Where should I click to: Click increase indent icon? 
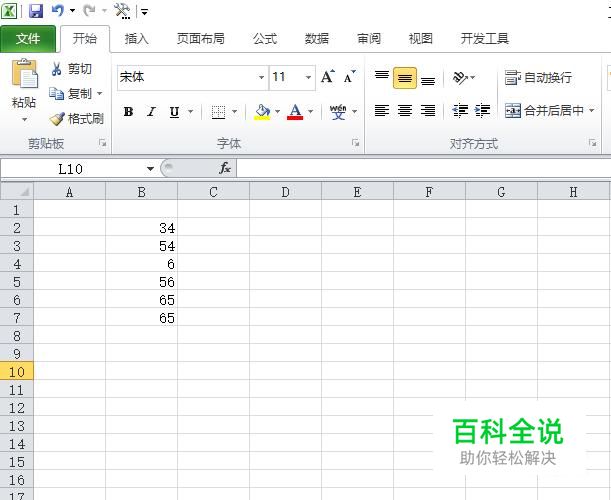[x=482, y=111]
